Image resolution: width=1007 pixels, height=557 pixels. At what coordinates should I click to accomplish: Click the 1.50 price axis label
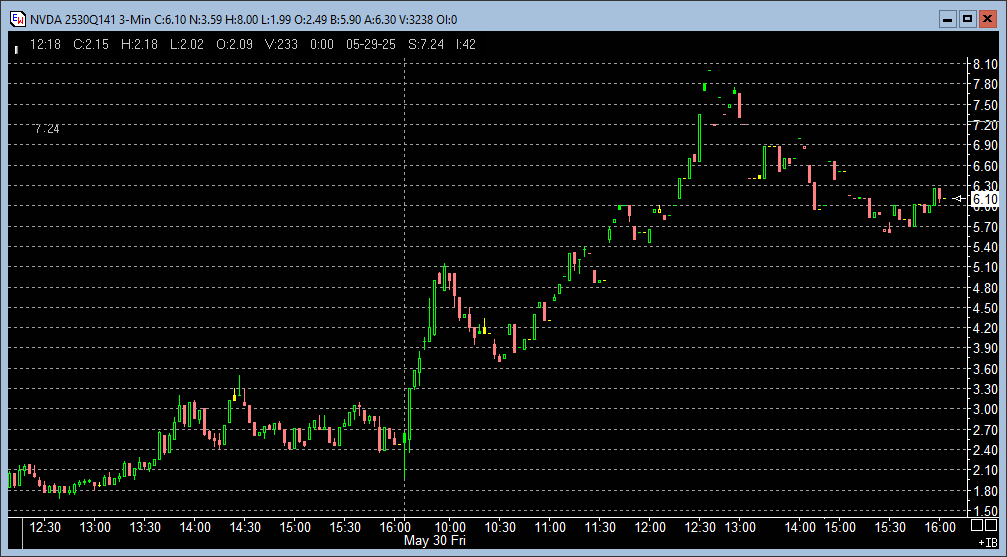coord(985,511)
